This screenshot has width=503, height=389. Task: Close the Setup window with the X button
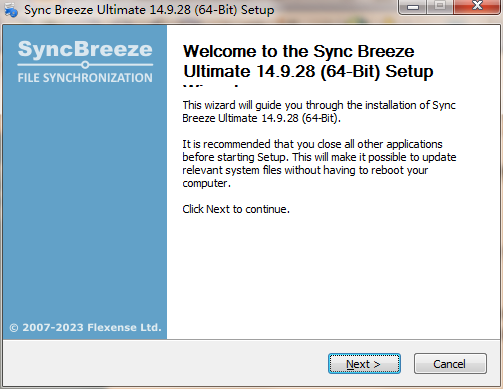pos(477,6)
